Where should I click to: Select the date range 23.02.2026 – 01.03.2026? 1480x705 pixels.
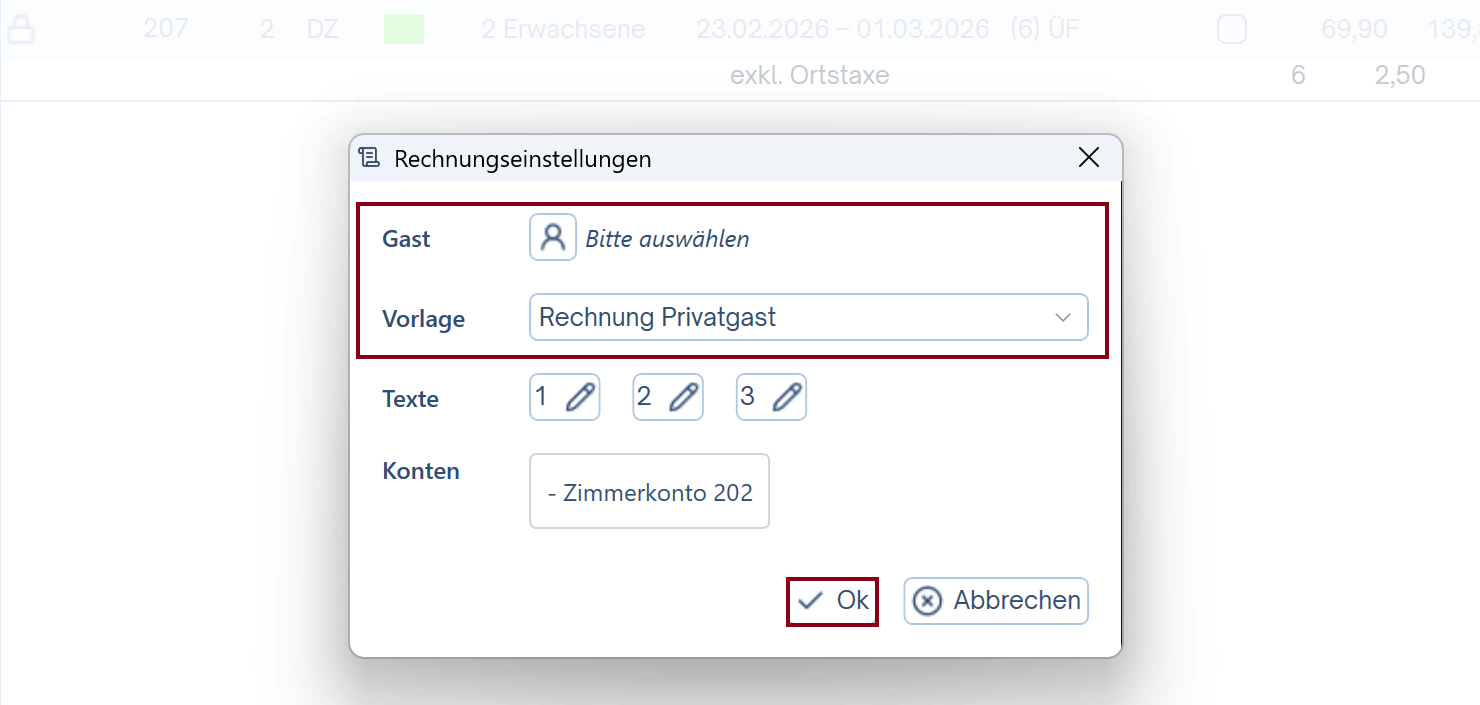point(844,29)
